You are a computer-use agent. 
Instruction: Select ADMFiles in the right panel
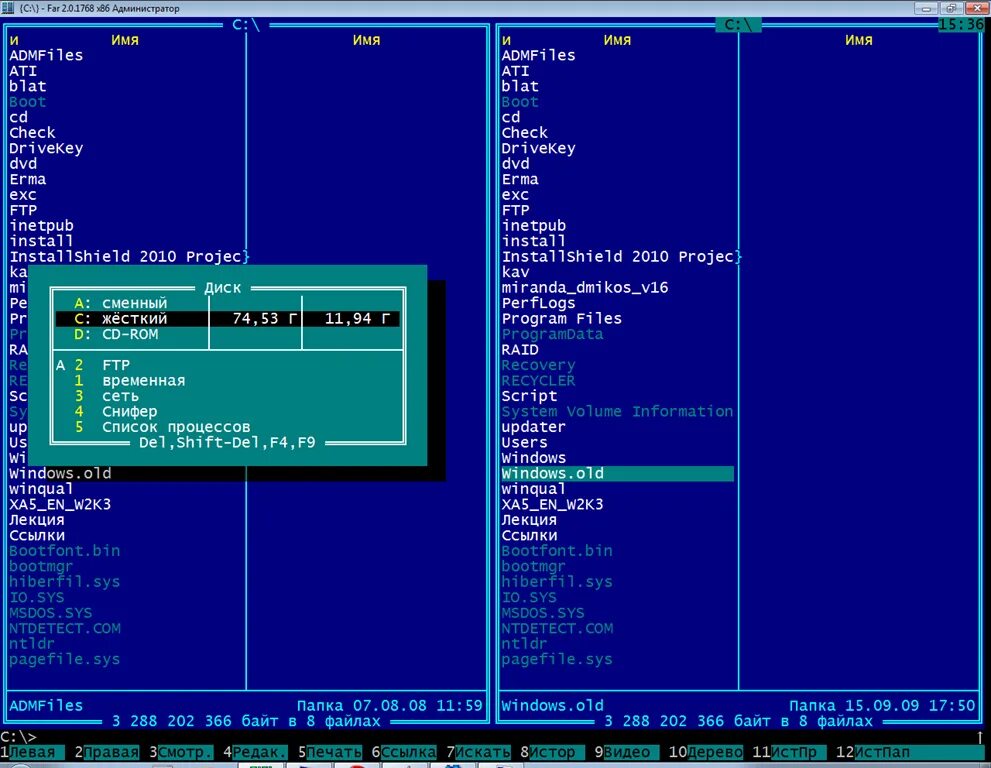[538, 55]
